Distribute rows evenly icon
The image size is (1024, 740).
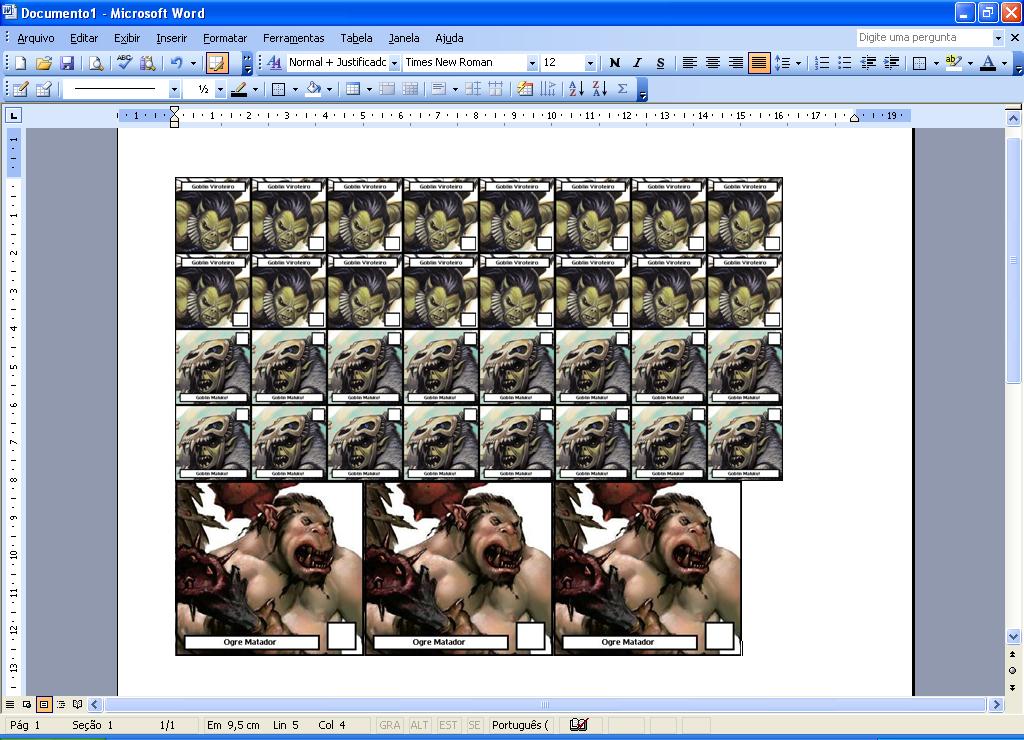coord(473,89)
